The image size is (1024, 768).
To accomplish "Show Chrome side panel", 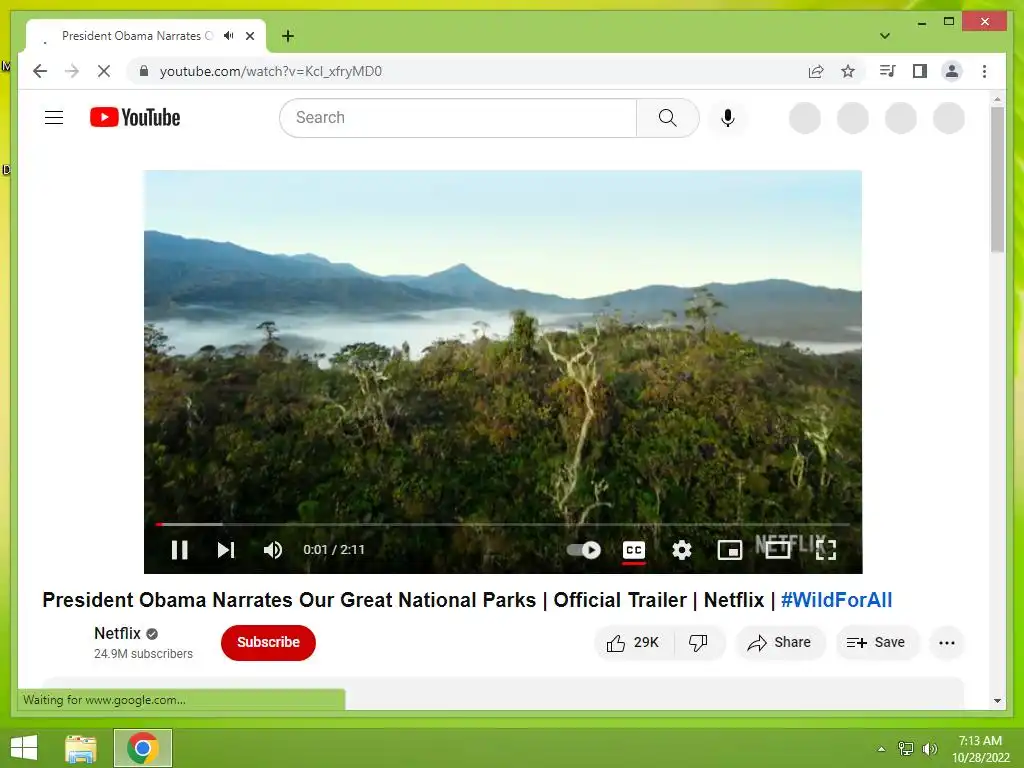I will point(920,71).
